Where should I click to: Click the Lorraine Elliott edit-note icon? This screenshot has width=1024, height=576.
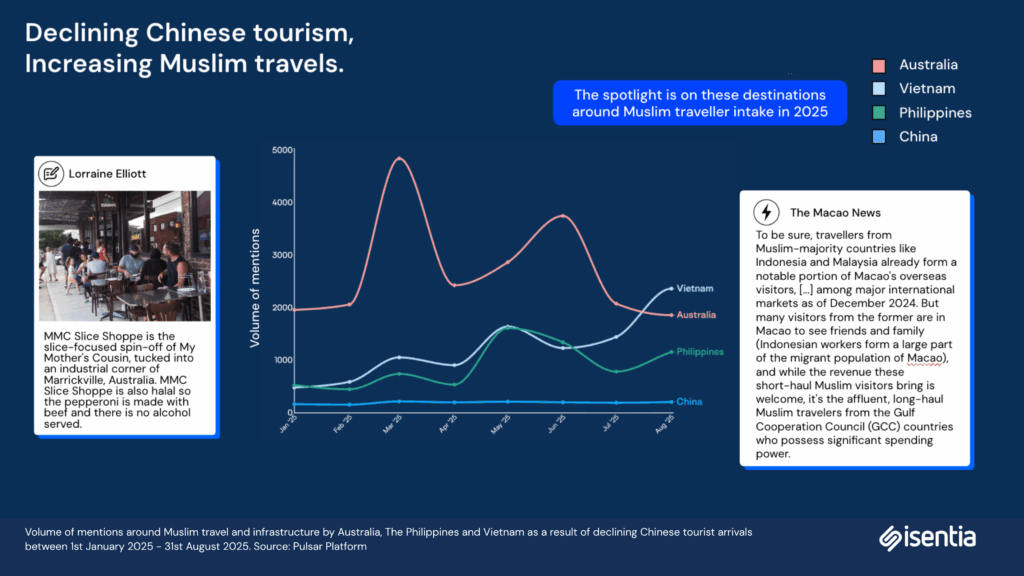51,173
